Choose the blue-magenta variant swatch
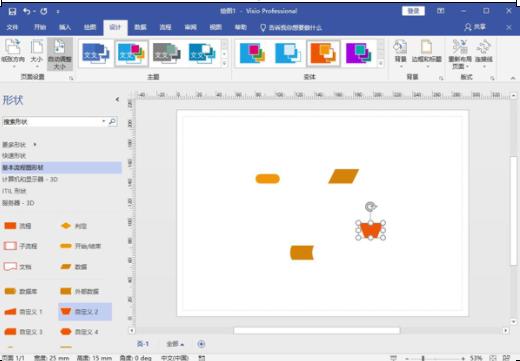Viewport: 520px width, 361px height. click(x=252, y=53)
